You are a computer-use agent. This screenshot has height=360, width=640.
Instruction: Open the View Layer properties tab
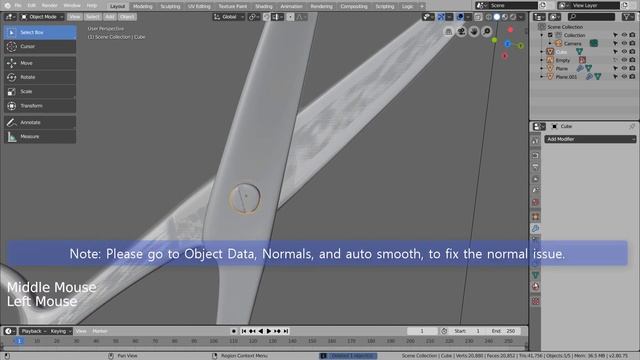pyautogui.click(x=536, y=179)
